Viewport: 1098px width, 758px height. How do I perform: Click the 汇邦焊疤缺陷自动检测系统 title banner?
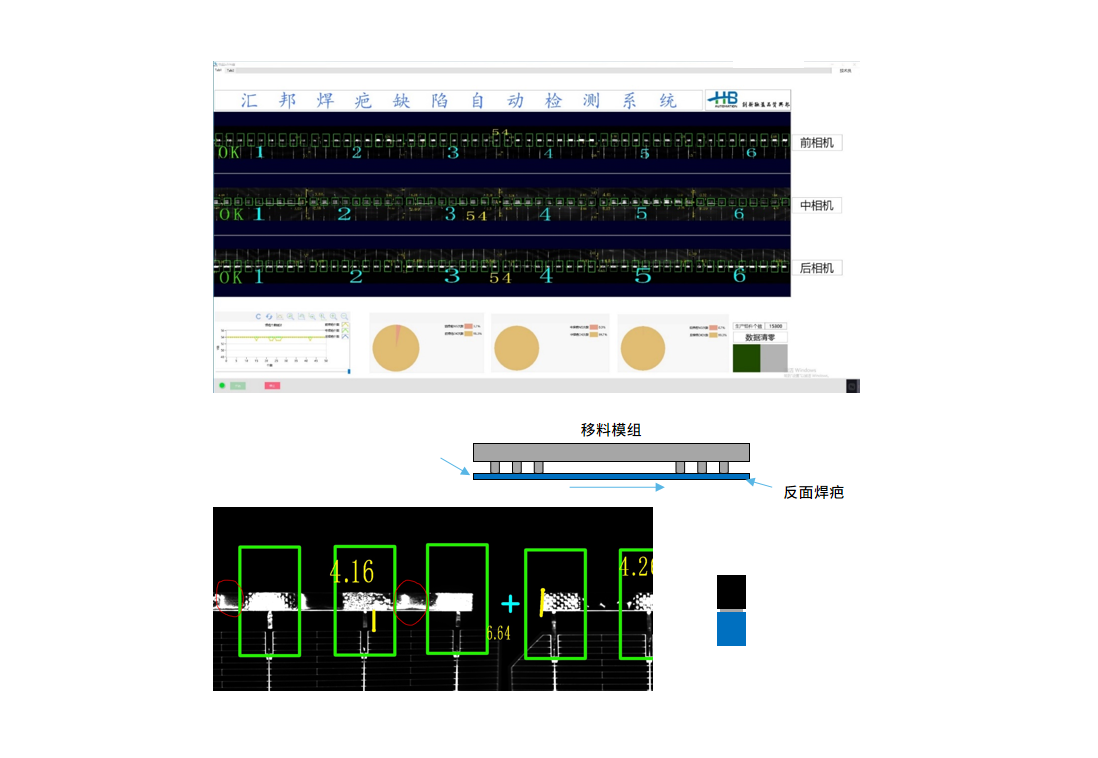point(459,100)
